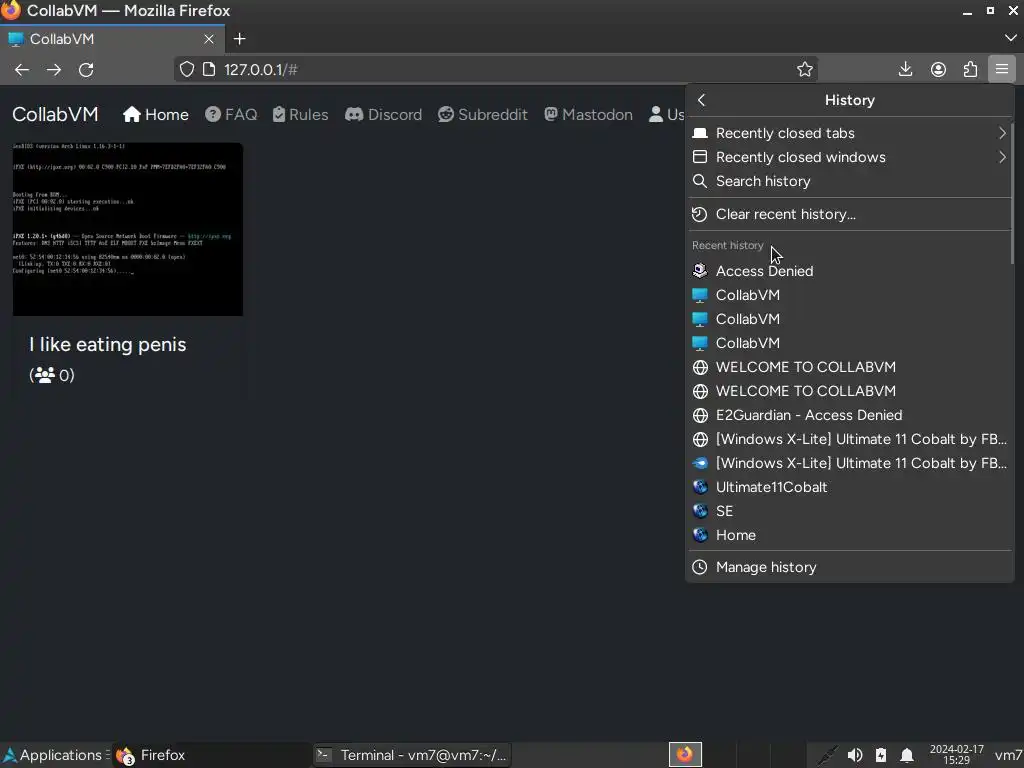Close the Firefox hamburger menu button
Screen dimensions: 1024x768
[1002, 69]
